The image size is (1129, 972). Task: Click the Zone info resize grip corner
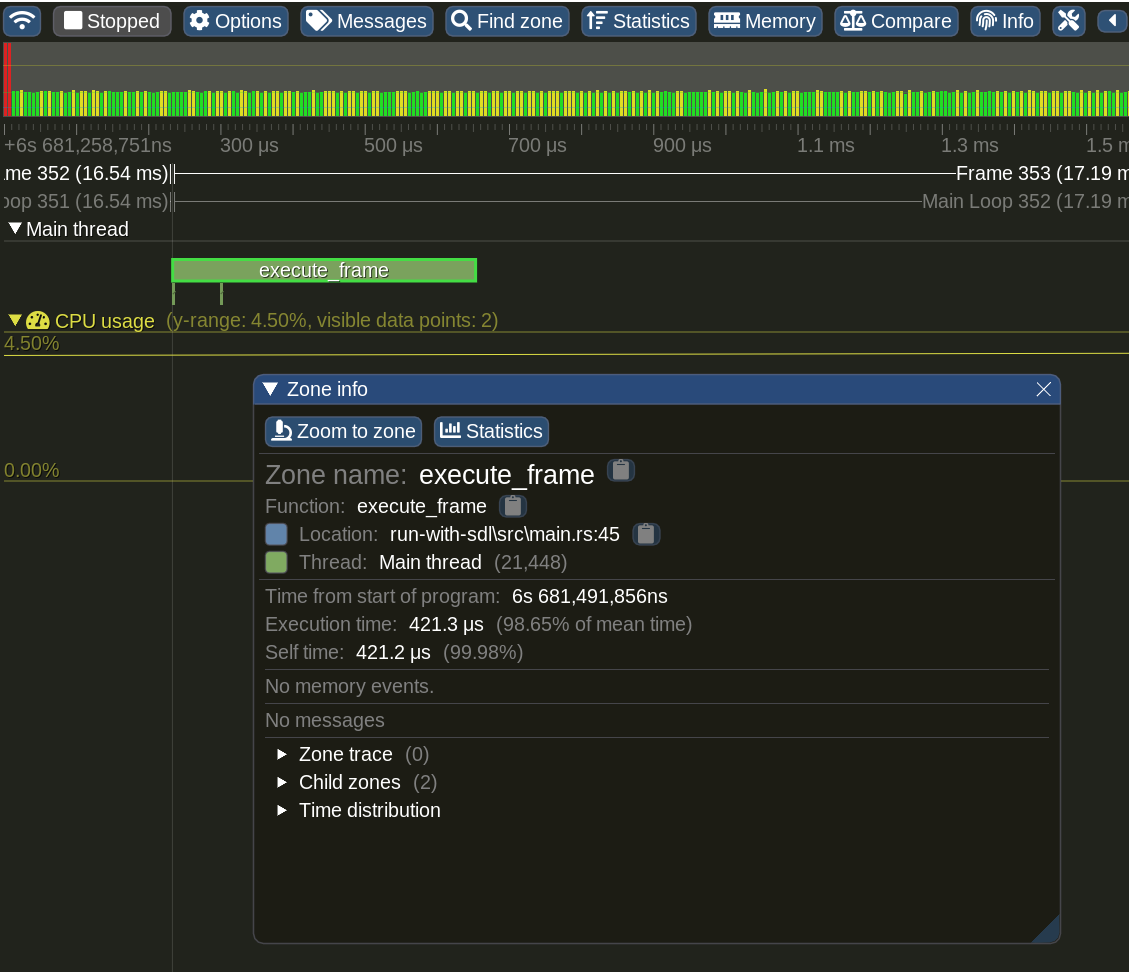coord(1049,932)
